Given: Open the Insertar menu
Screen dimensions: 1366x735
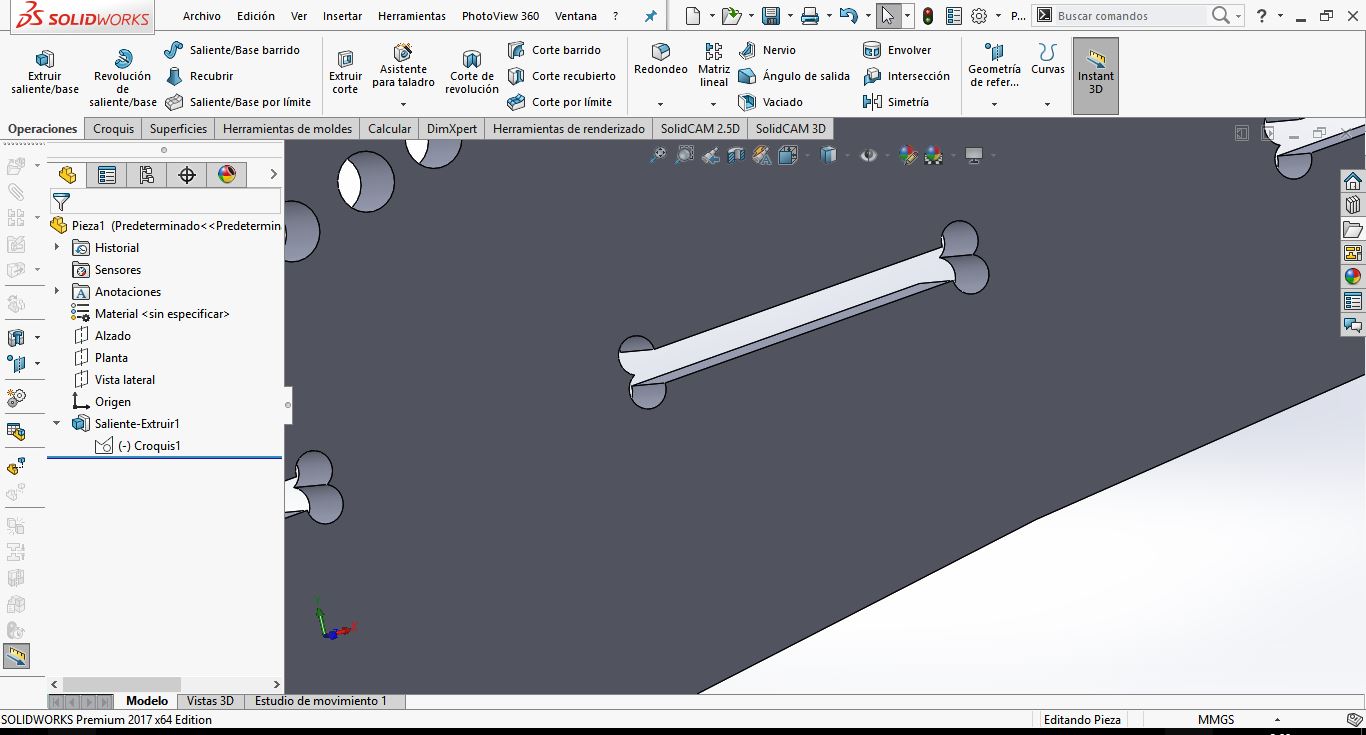Looking at the screenshot, I should click(x=342, y=16).
